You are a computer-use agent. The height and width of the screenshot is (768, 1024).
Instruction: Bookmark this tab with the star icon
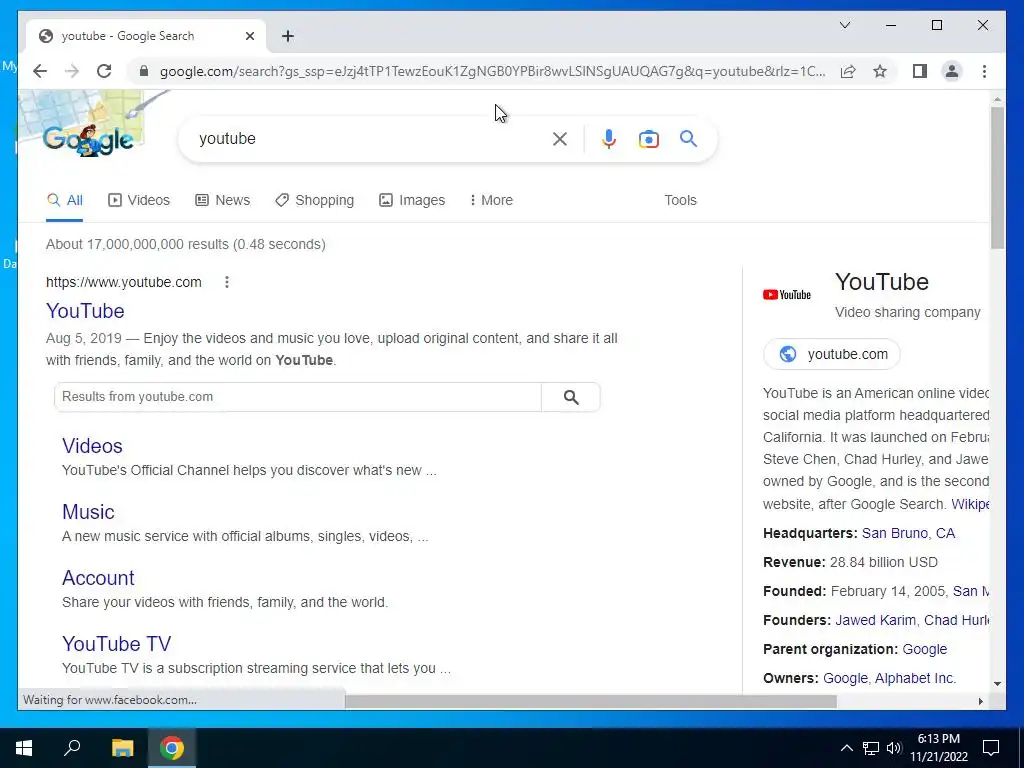tap(880, 71)
